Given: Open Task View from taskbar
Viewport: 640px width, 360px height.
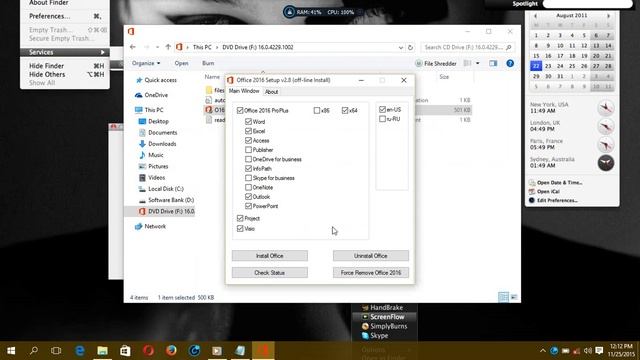Looking at the screenshot, I should pyautogui.click(x=56, y=351).
